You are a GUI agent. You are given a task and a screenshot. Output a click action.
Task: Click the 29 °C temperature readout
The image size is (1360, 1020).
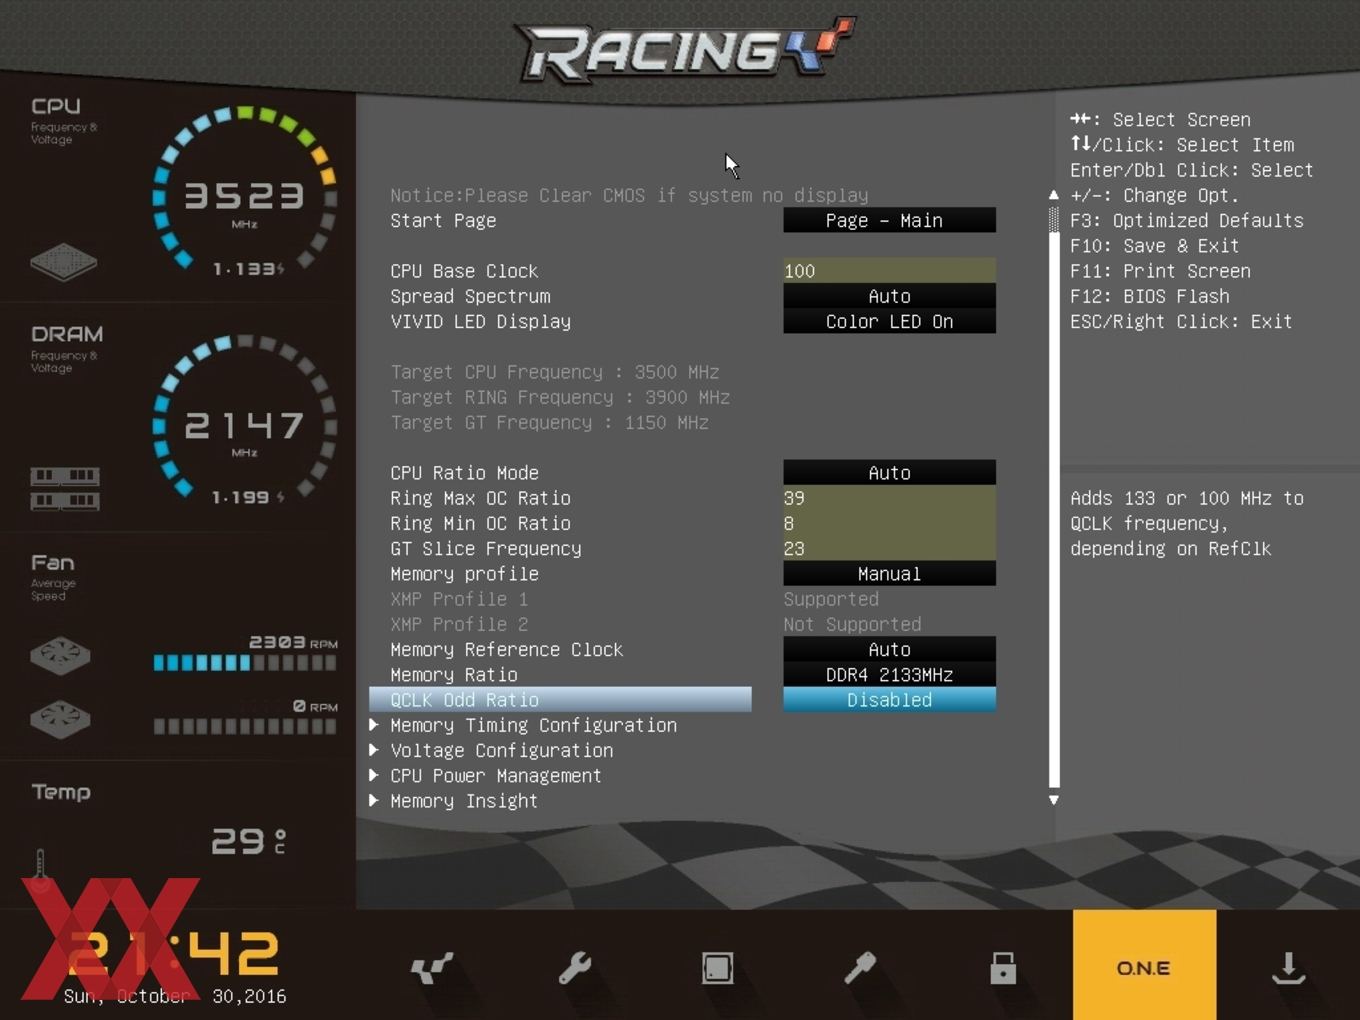(249, 841)
